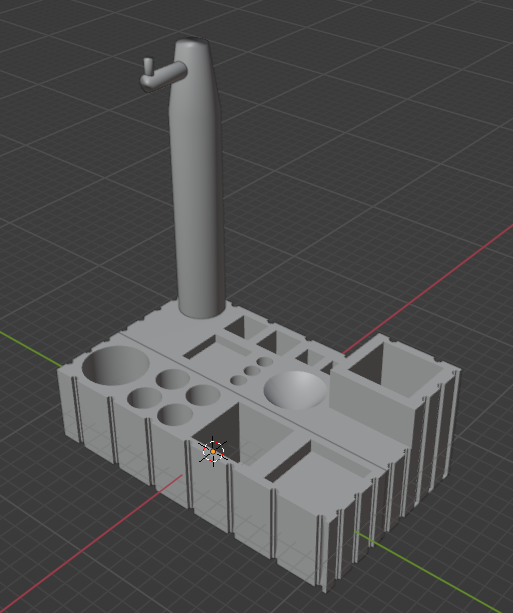The width and height of the screenshot is (513, 613).
Task: Click the tall vertical post of the model
Action: (198, 178)
